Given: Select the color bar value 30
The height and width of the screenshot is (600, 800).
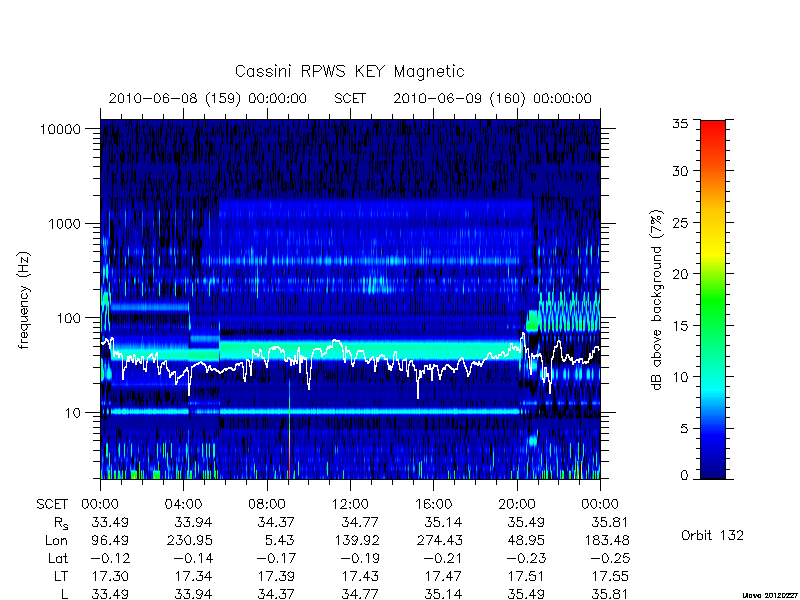Looking at the screenshot, I should (x=680, y=171).
